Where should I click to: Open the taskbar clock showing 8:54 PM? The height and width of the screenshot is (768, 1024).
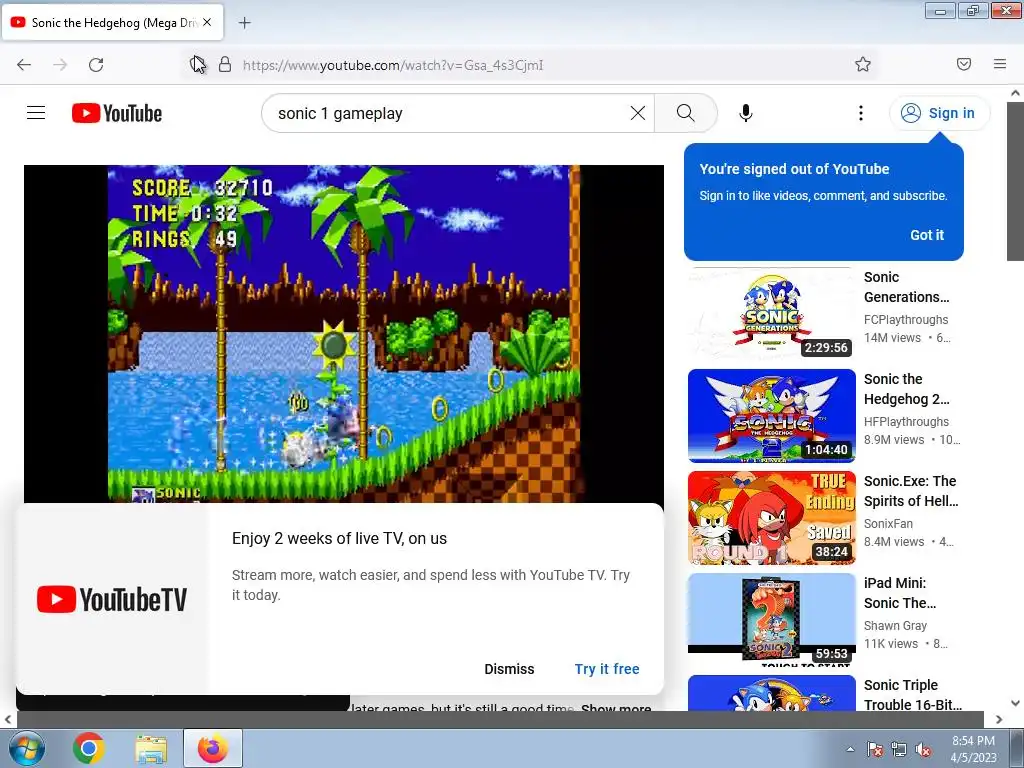click(973, 749)
